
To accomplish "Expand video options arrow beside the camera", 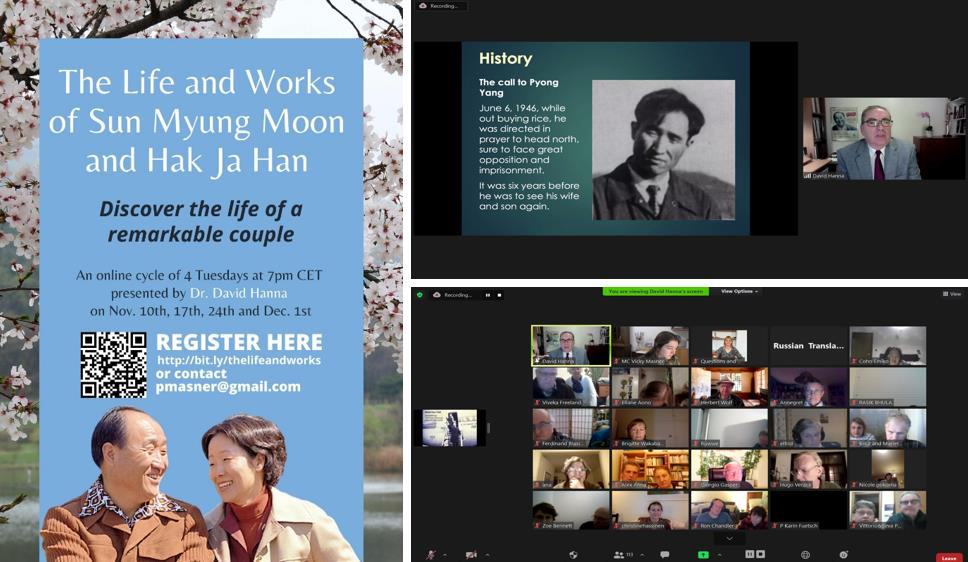I will pyautogui.click(x=487, y=553).
